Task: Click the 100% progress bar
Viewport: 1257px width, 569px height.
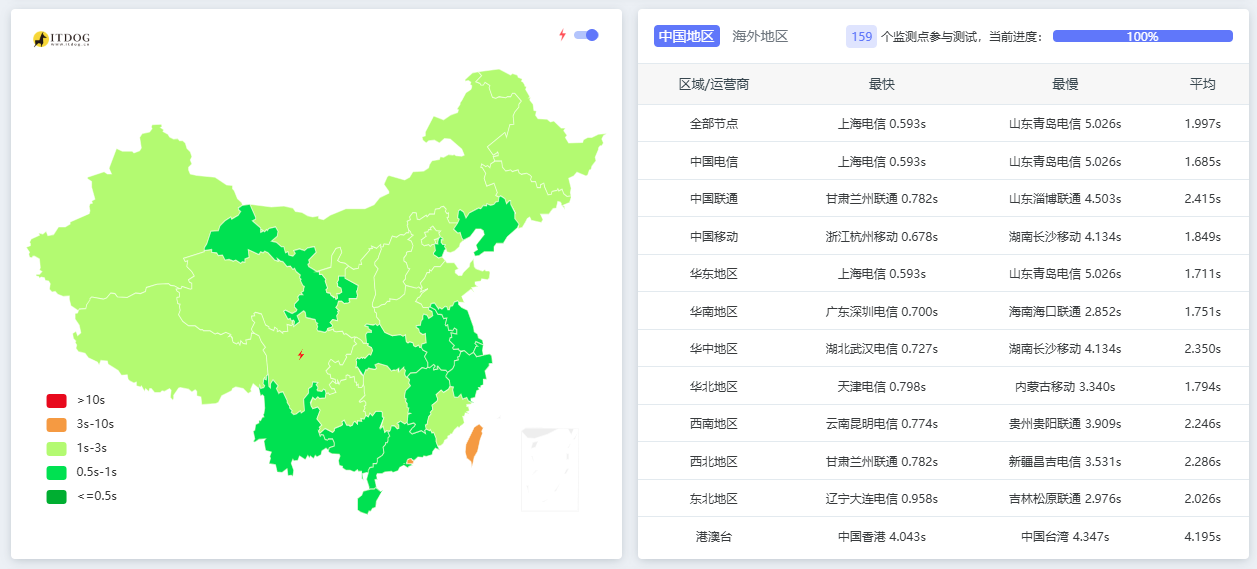Action: (x=1142, y=36)
